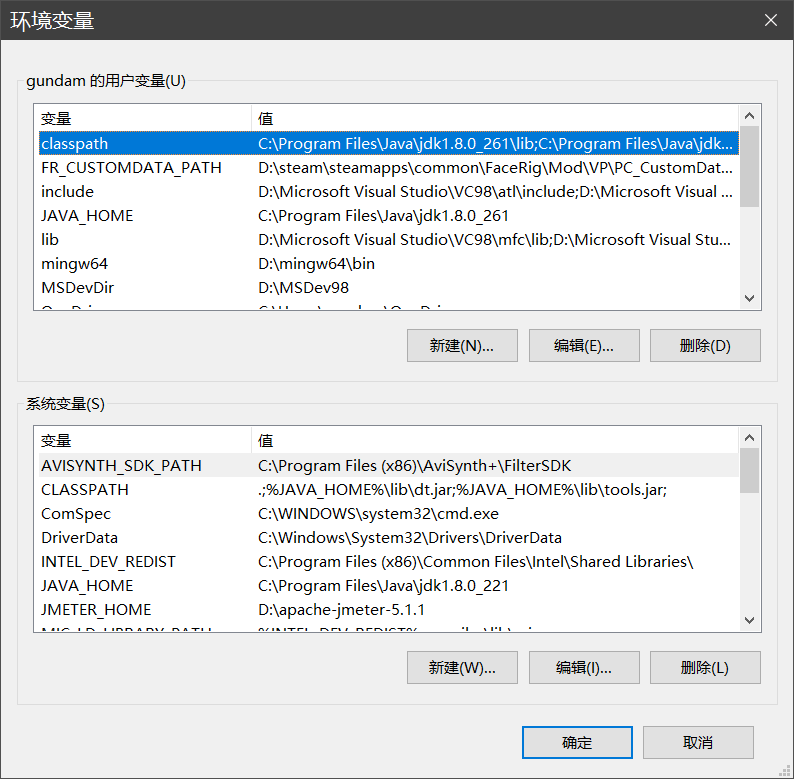Screen dimensions: 794x779
Task: Click 编辑(I) button for system variables
Action: 583,668
